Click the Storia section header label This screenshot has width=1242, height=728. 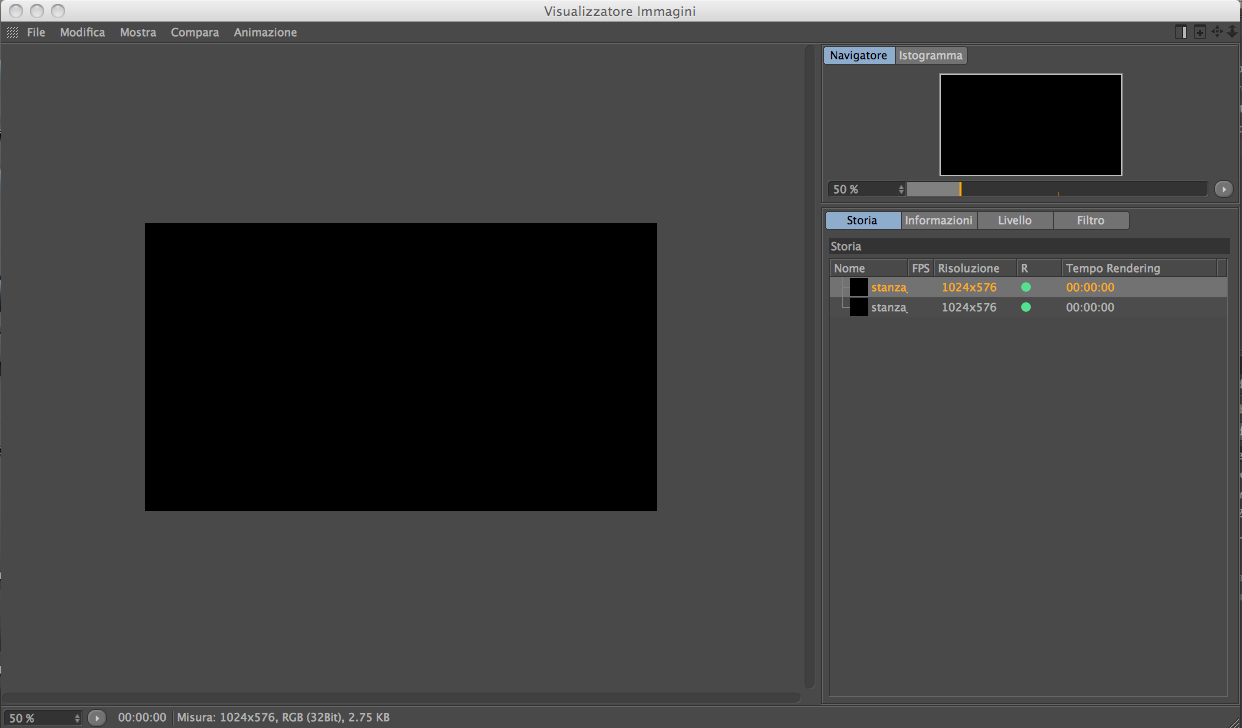click(846, 246)
